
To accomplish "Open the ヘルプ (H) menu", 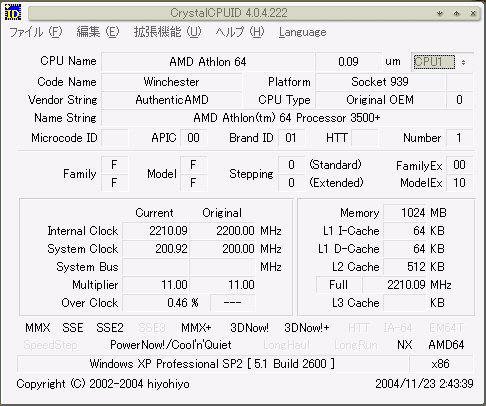I will [240, 32].
